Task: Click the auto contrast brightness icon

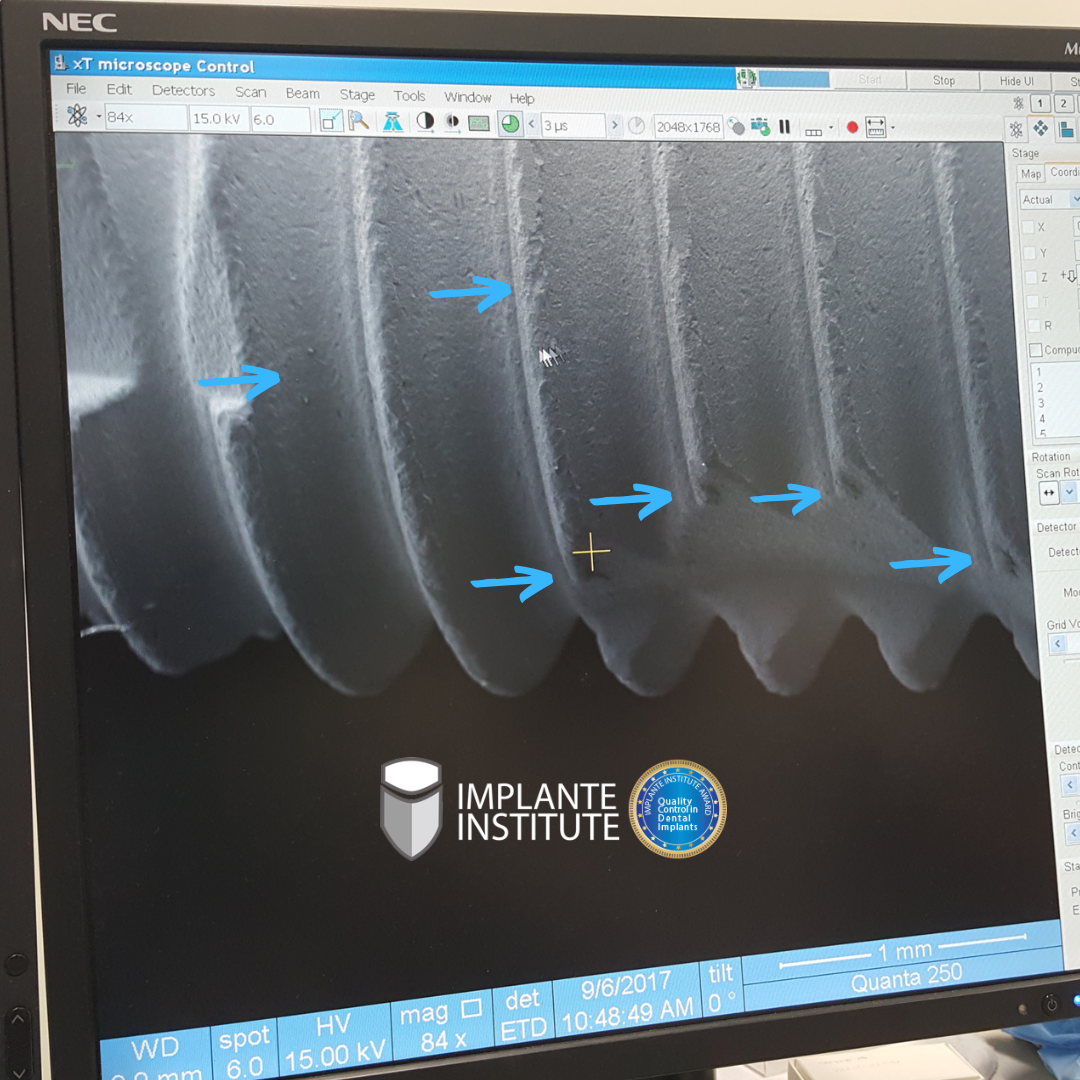Action: click(425, 122)
